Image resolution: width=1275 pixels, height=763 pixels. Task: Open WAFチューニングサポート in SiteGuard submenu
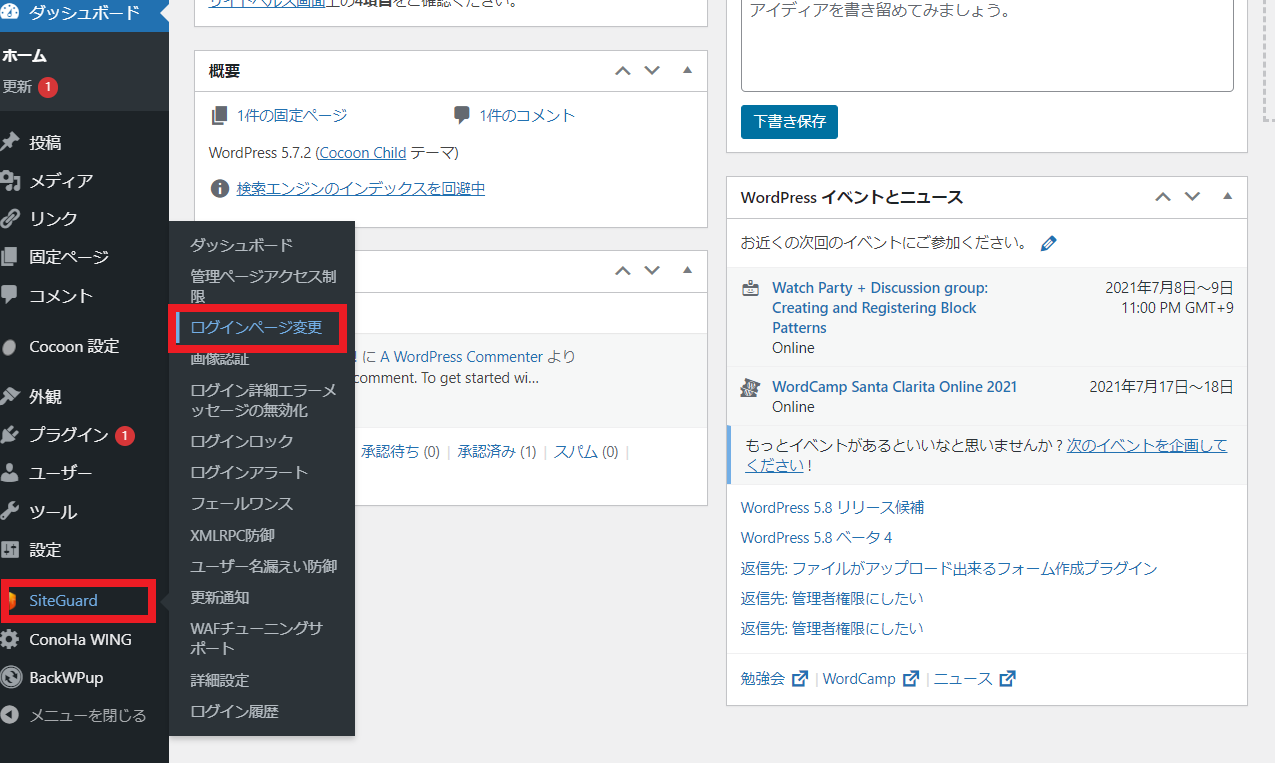[257, 638]
